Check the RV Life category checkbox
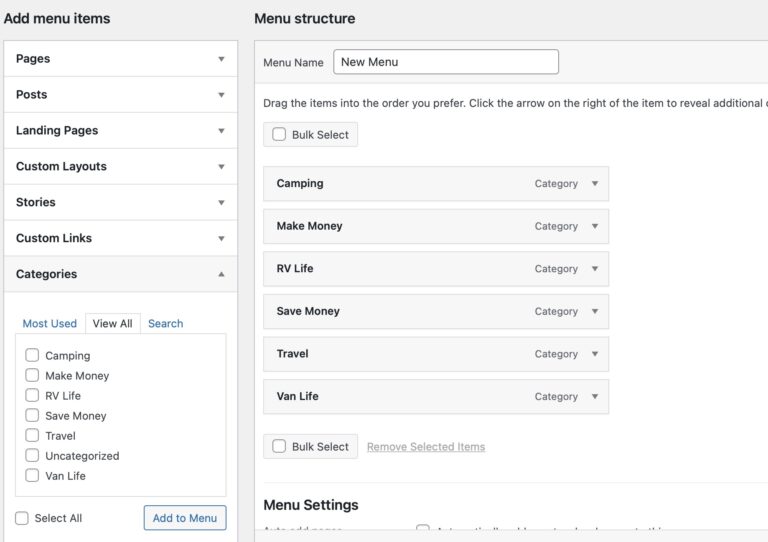The width and height of the screenshot is (768, 542). 32,395
